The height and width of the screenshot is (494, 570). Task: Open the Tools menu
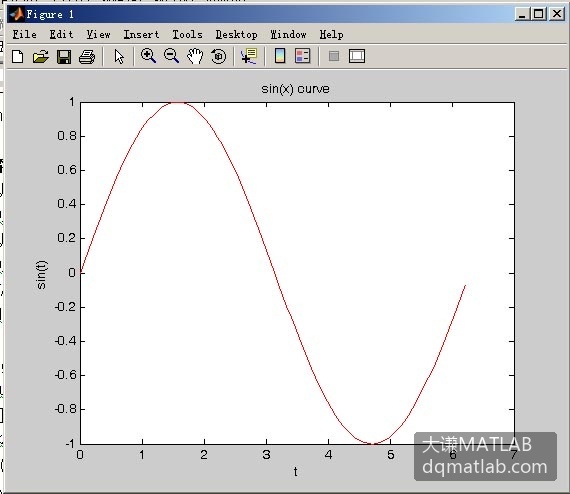(187, 35)
